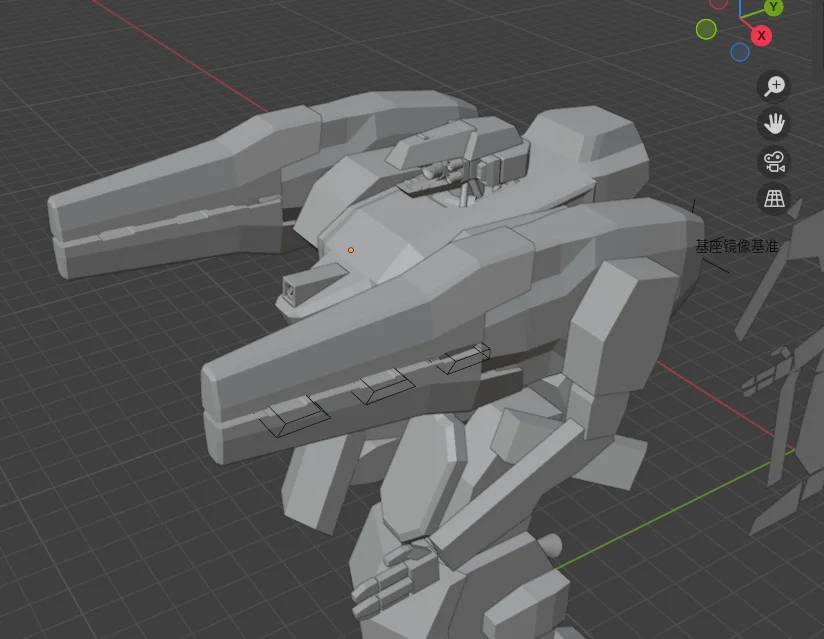The height and width of the screenshot is (639, 824).
Task: Toggle the camera view icon
Action: (774, 161)
